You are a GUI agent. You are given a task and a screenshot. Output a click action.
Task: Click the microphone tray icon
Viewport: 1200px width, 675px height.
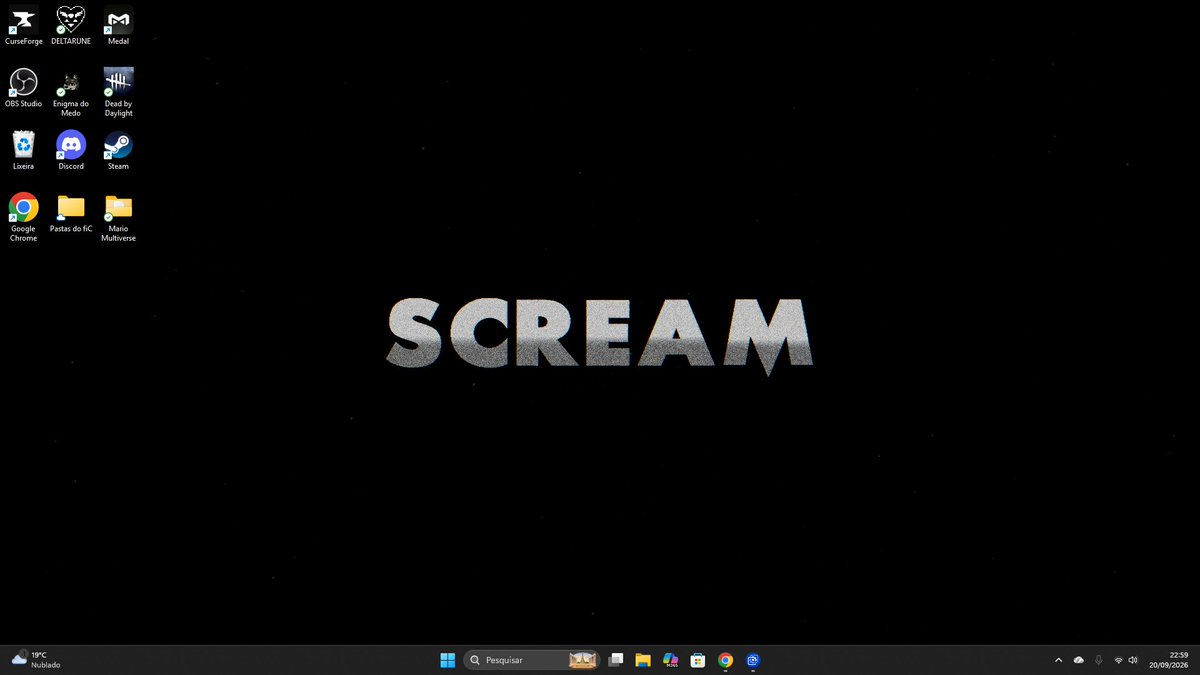[x=1098, y=660]
